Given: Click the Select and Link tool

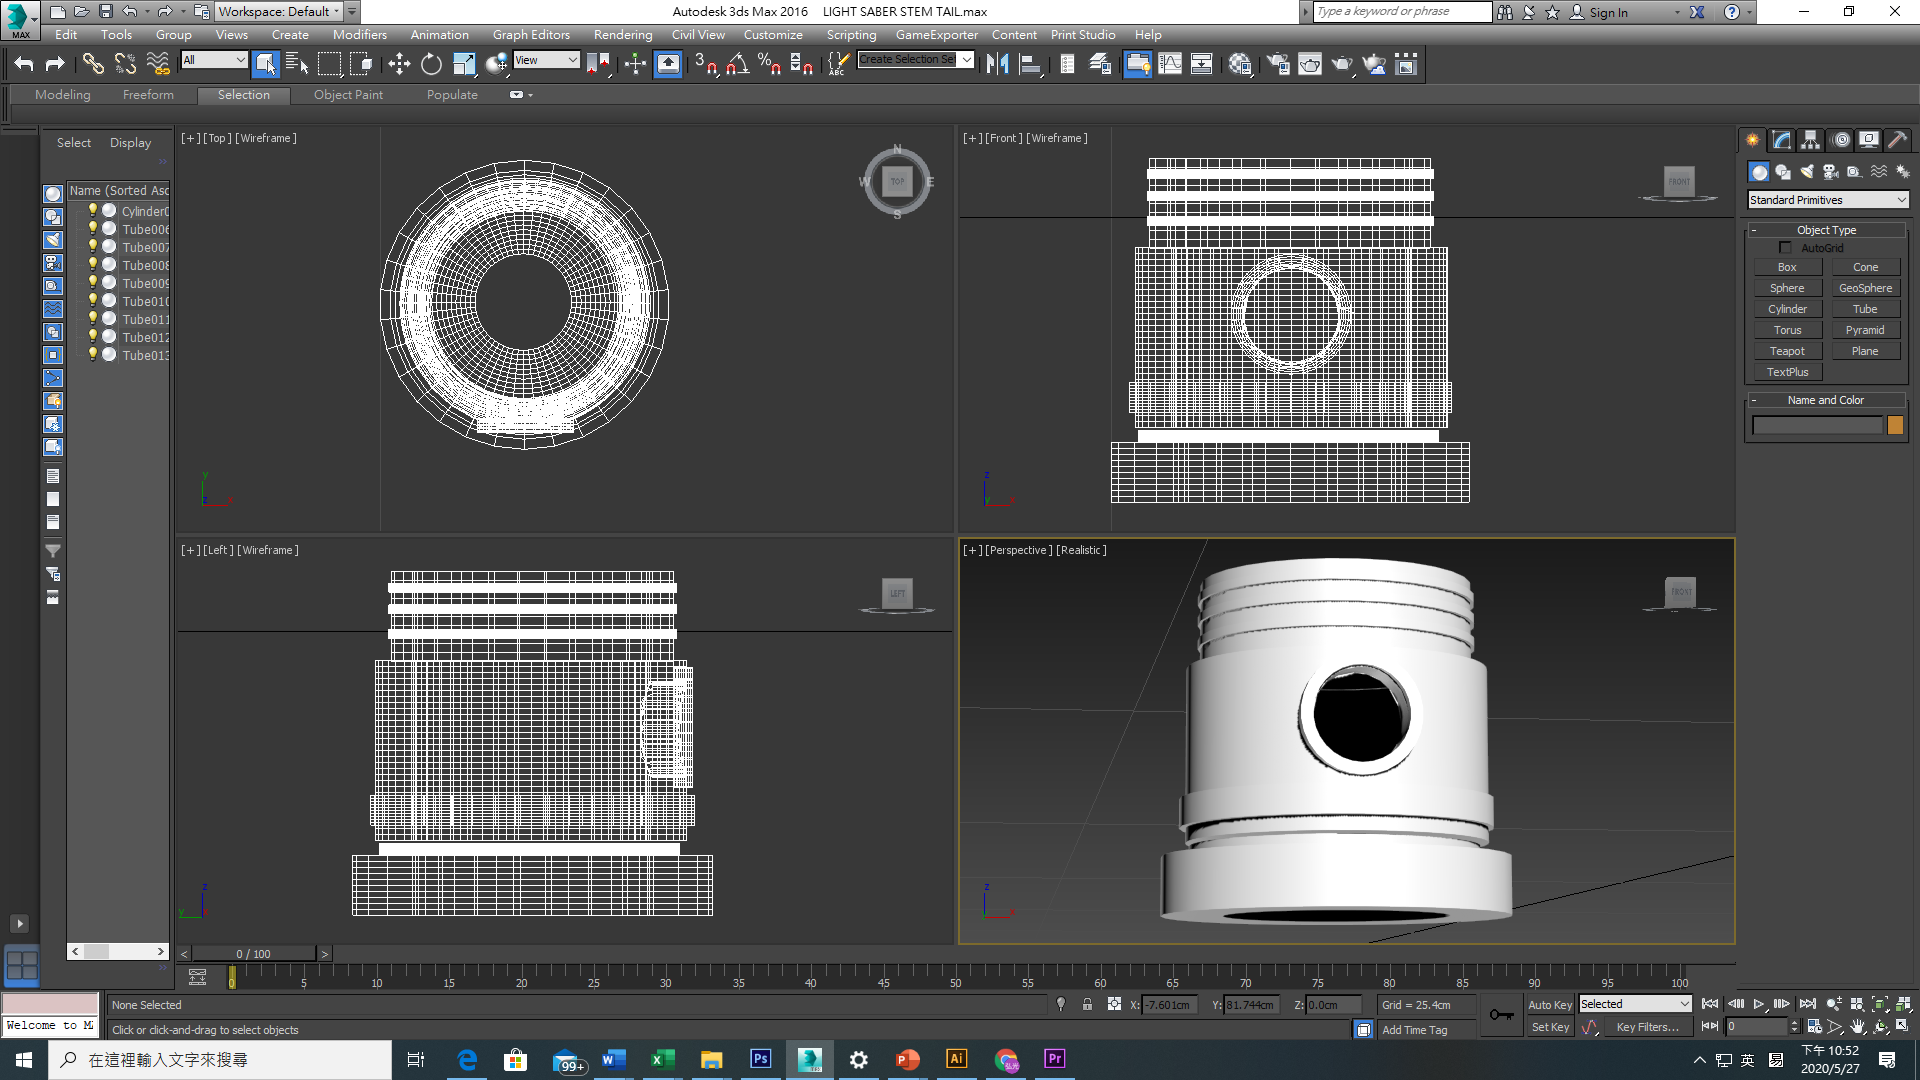Looking at the screenshot, I should tap(93, 64).
